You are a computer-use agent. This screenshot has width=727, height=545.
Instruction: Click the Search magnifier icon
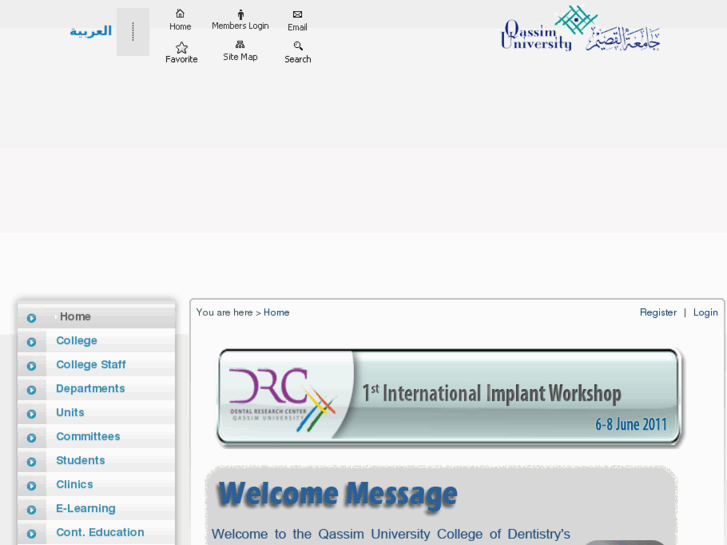click(x=298, y=46)
